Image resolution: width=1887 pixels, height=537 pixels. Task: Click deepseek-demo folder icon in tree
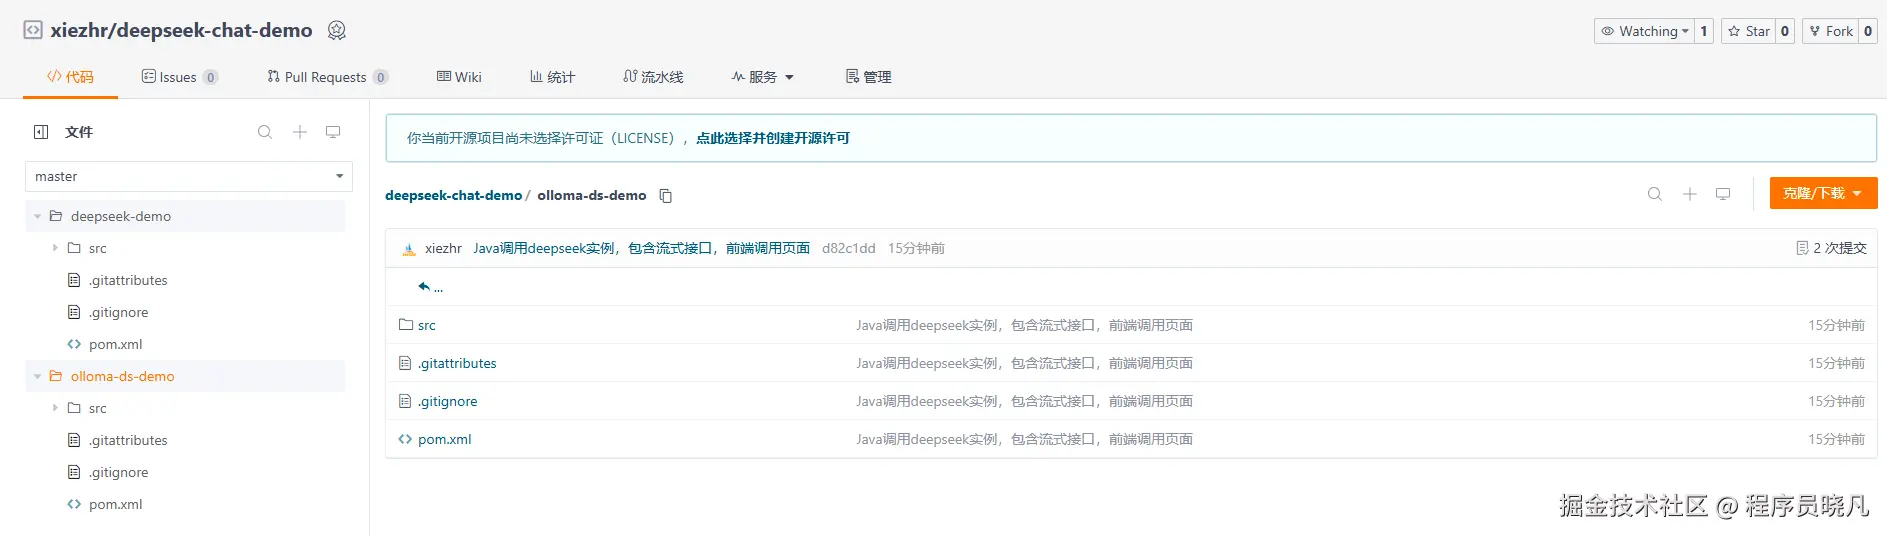point(56,216)
